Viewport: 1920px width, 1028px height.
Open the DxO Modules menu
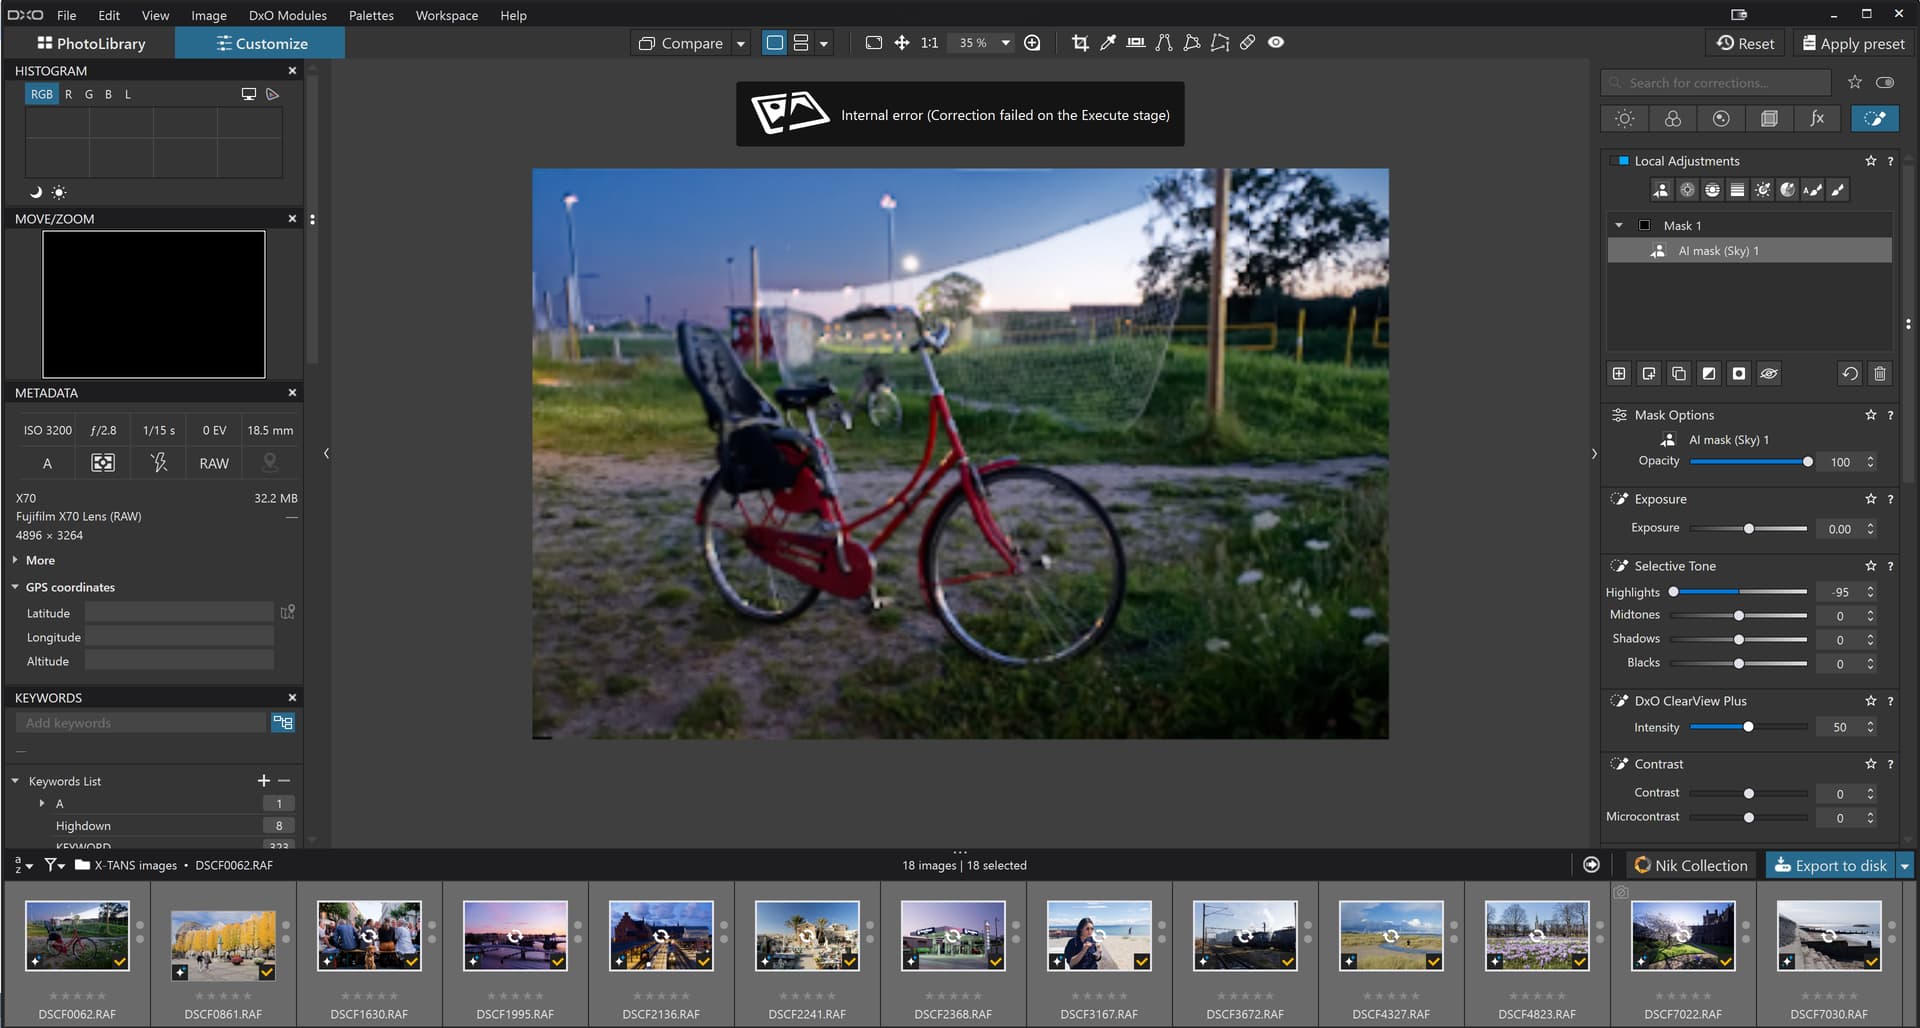click(x=287, y=15)
